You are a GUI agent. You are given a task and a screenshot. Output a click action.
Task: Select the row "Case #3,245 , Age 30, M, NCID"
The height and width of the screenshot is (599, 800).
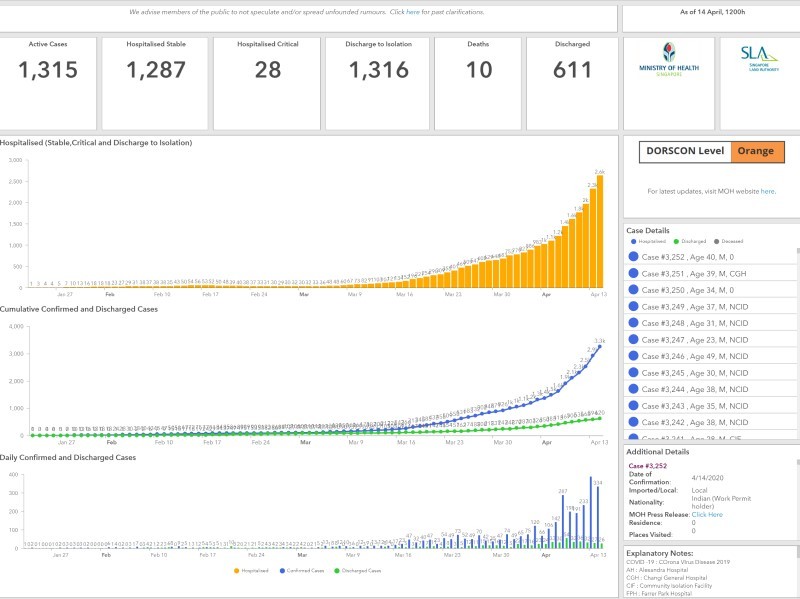(710, 372)
